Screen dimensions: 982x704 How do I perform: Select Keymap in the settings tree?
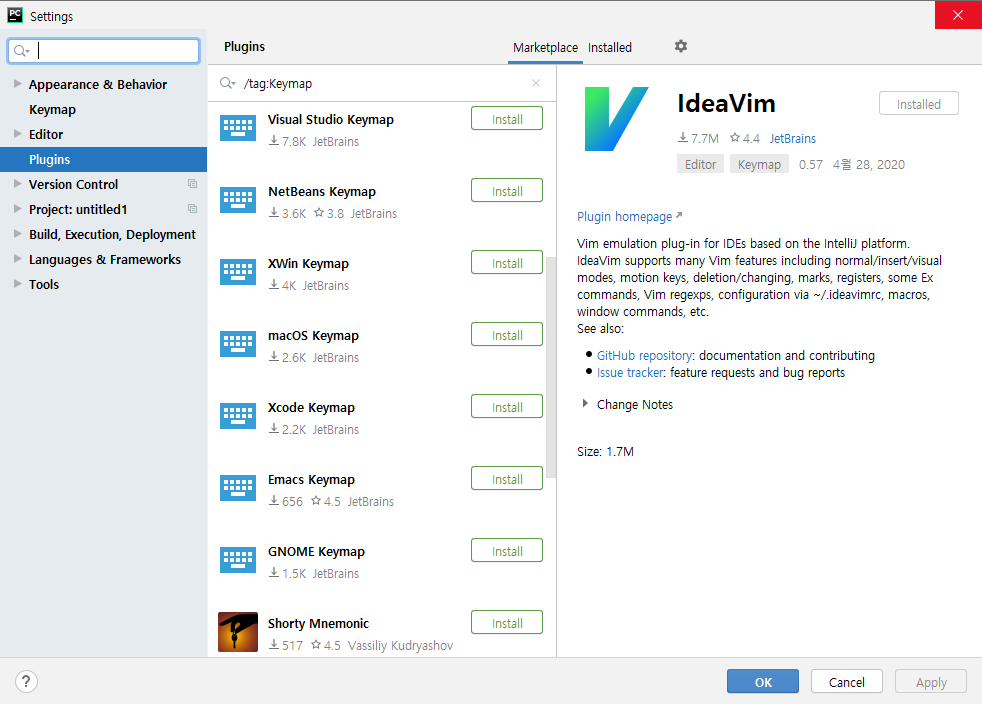pyautogui.click(x=52, y=110)
